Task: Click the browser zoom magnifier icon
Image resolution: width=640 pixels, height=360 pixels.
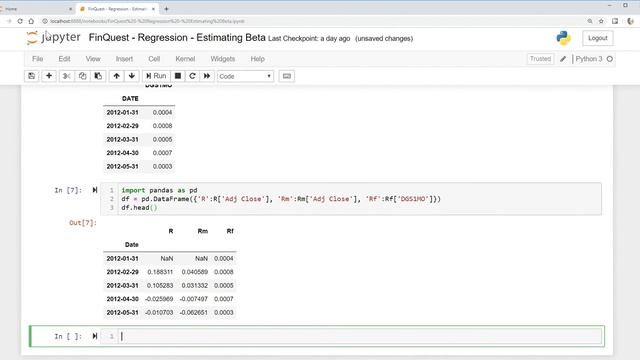Action: click(x=590, y=21)
